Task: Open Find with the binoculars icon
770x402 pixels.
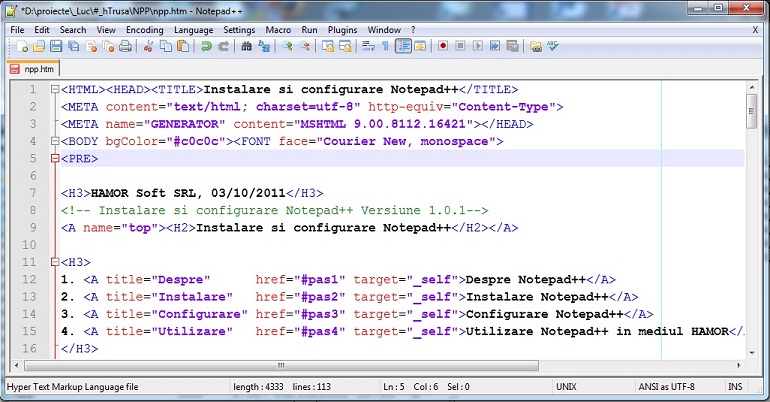Action: tap(247, 46)
